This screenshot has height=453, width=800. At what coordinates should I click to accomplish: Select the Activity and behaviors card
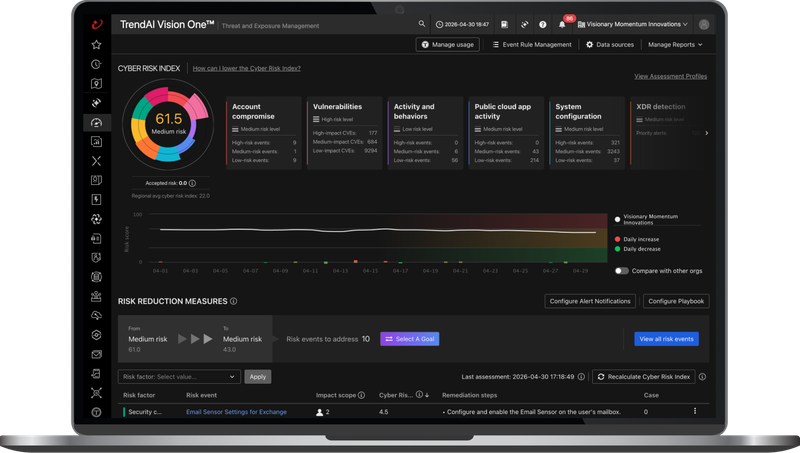(425, 133)
